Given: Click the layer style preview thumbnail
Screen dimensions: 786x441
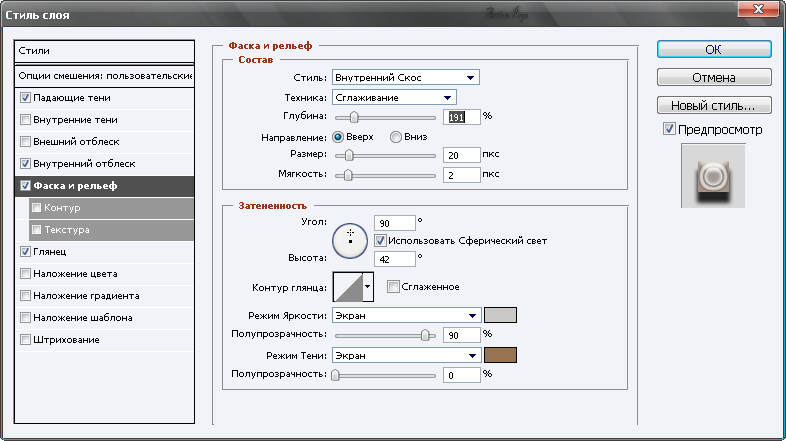Looking at the screenshot, I should pos(713,176).
